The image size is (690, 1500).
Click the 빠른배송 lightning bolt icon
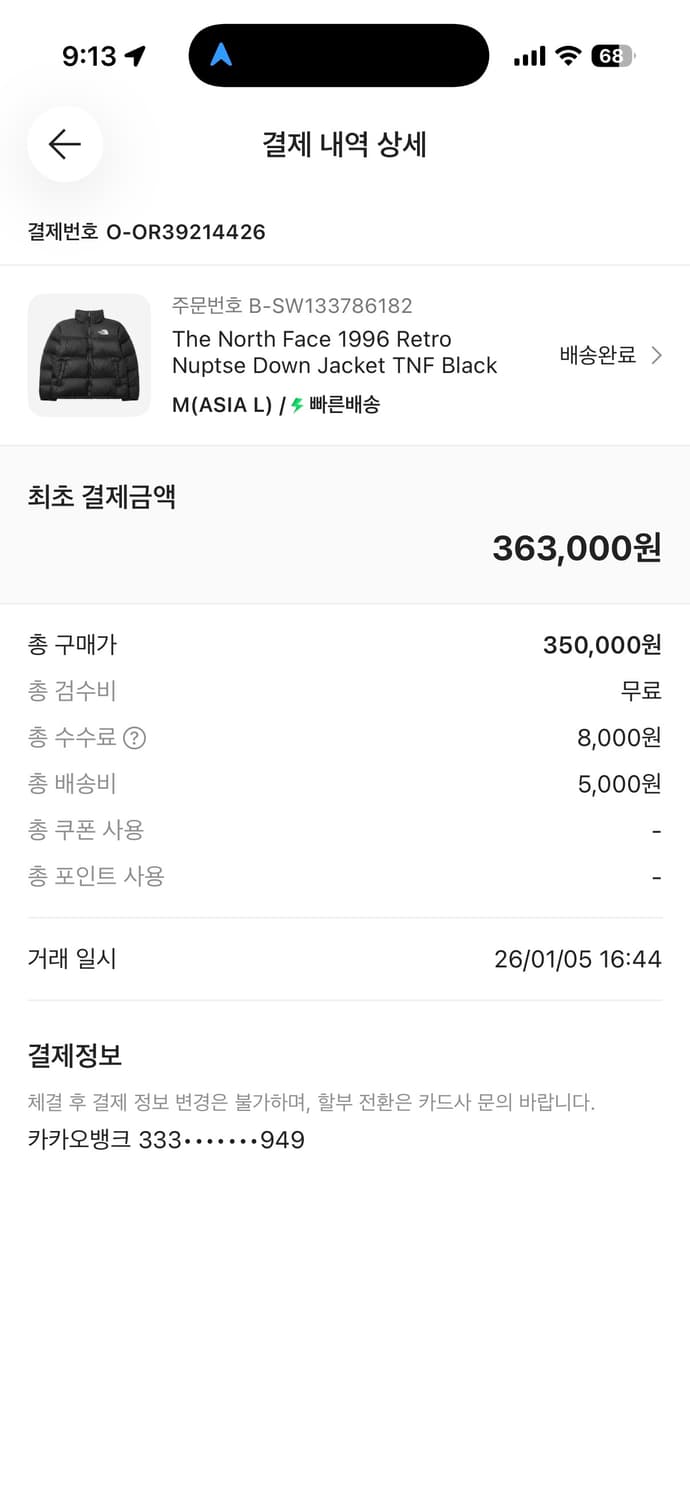297,405
